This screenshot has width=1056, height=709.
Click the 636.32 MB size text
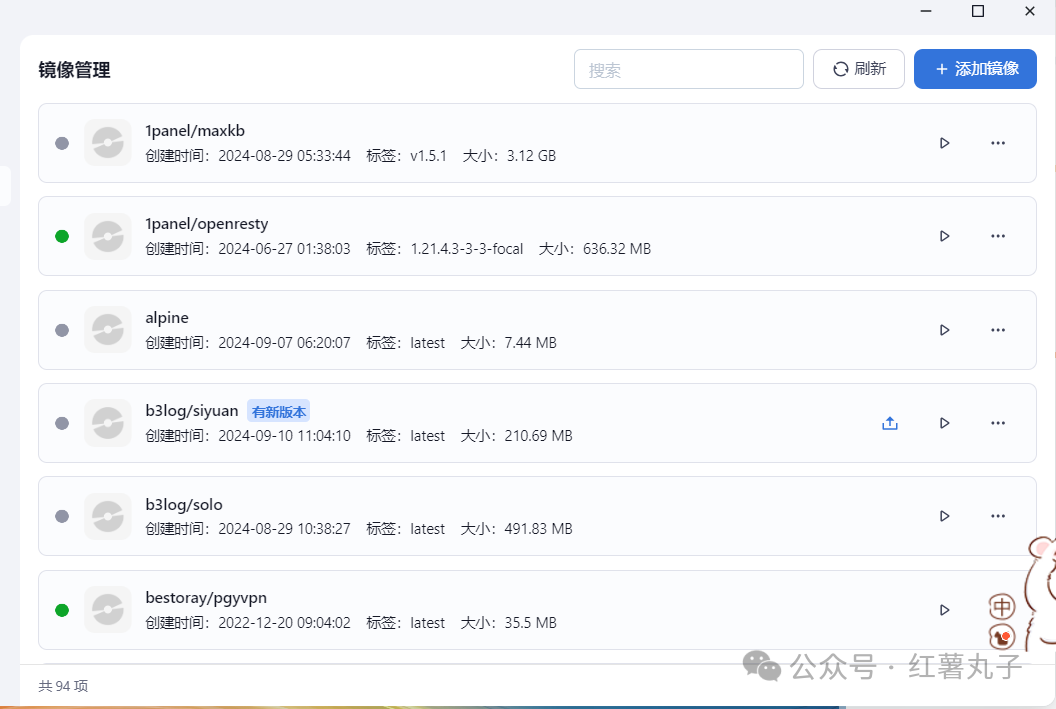pyautogui.click(x=617, y=248)
